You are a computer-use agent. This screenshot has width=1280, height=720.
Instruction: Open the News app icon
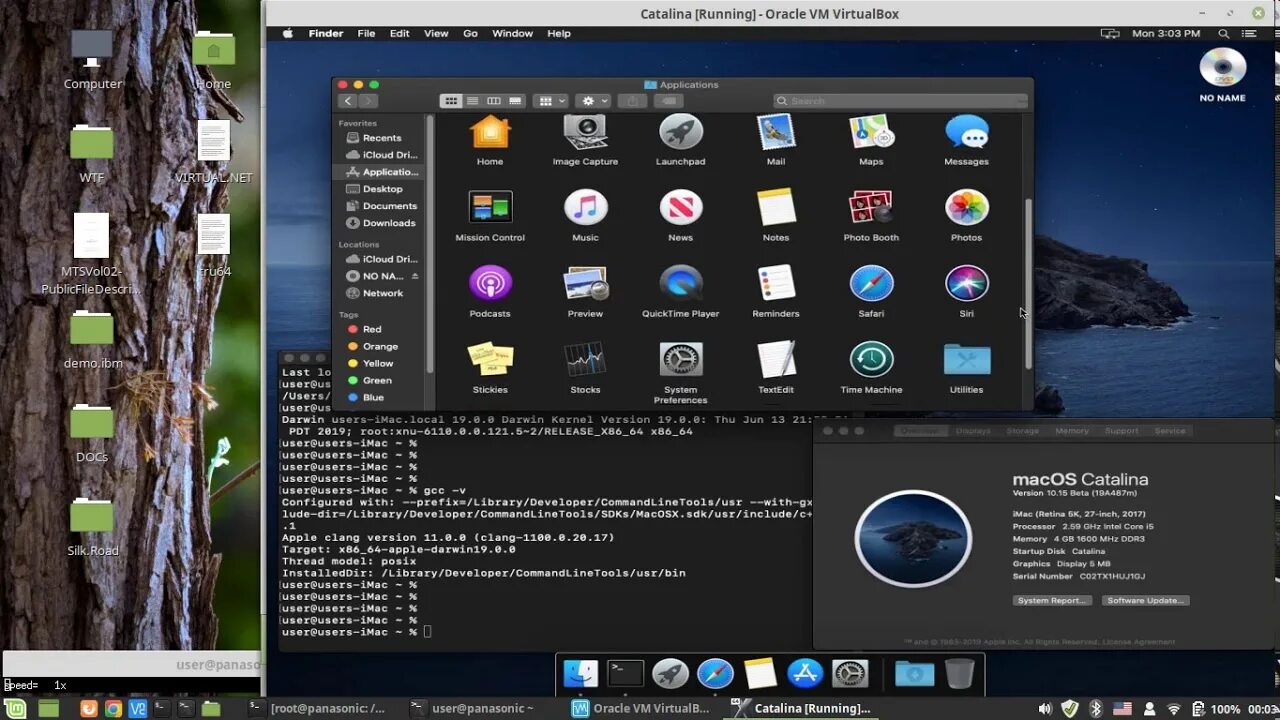680,208
